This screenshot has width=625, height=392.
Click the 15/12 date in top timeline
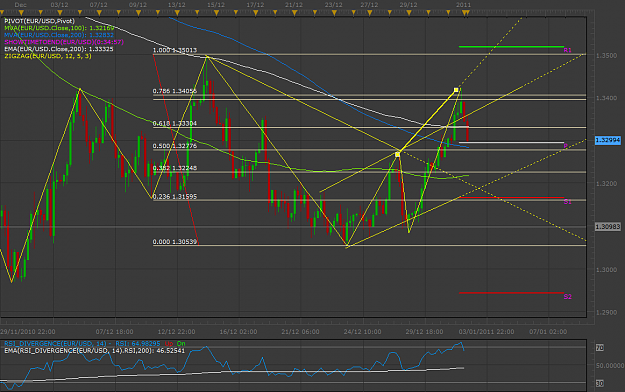(x=216, y=5)
